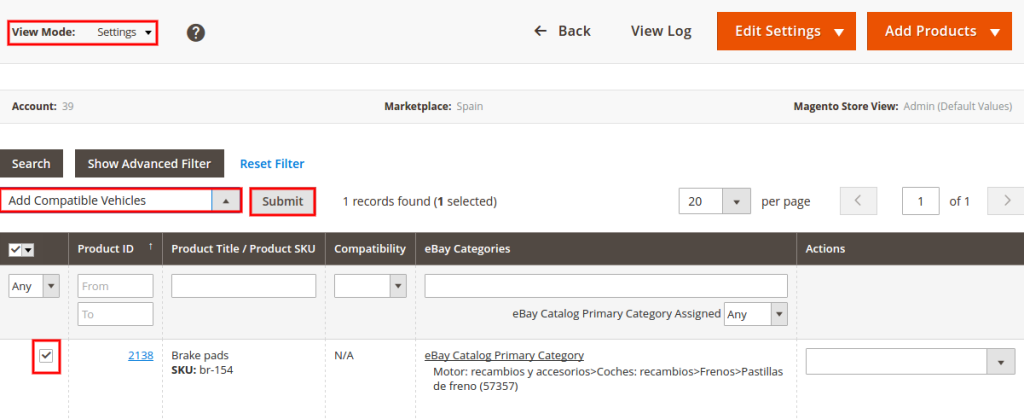Go back using the Back arrow
Screen dimensions: 1024x419
pos(562,31)
